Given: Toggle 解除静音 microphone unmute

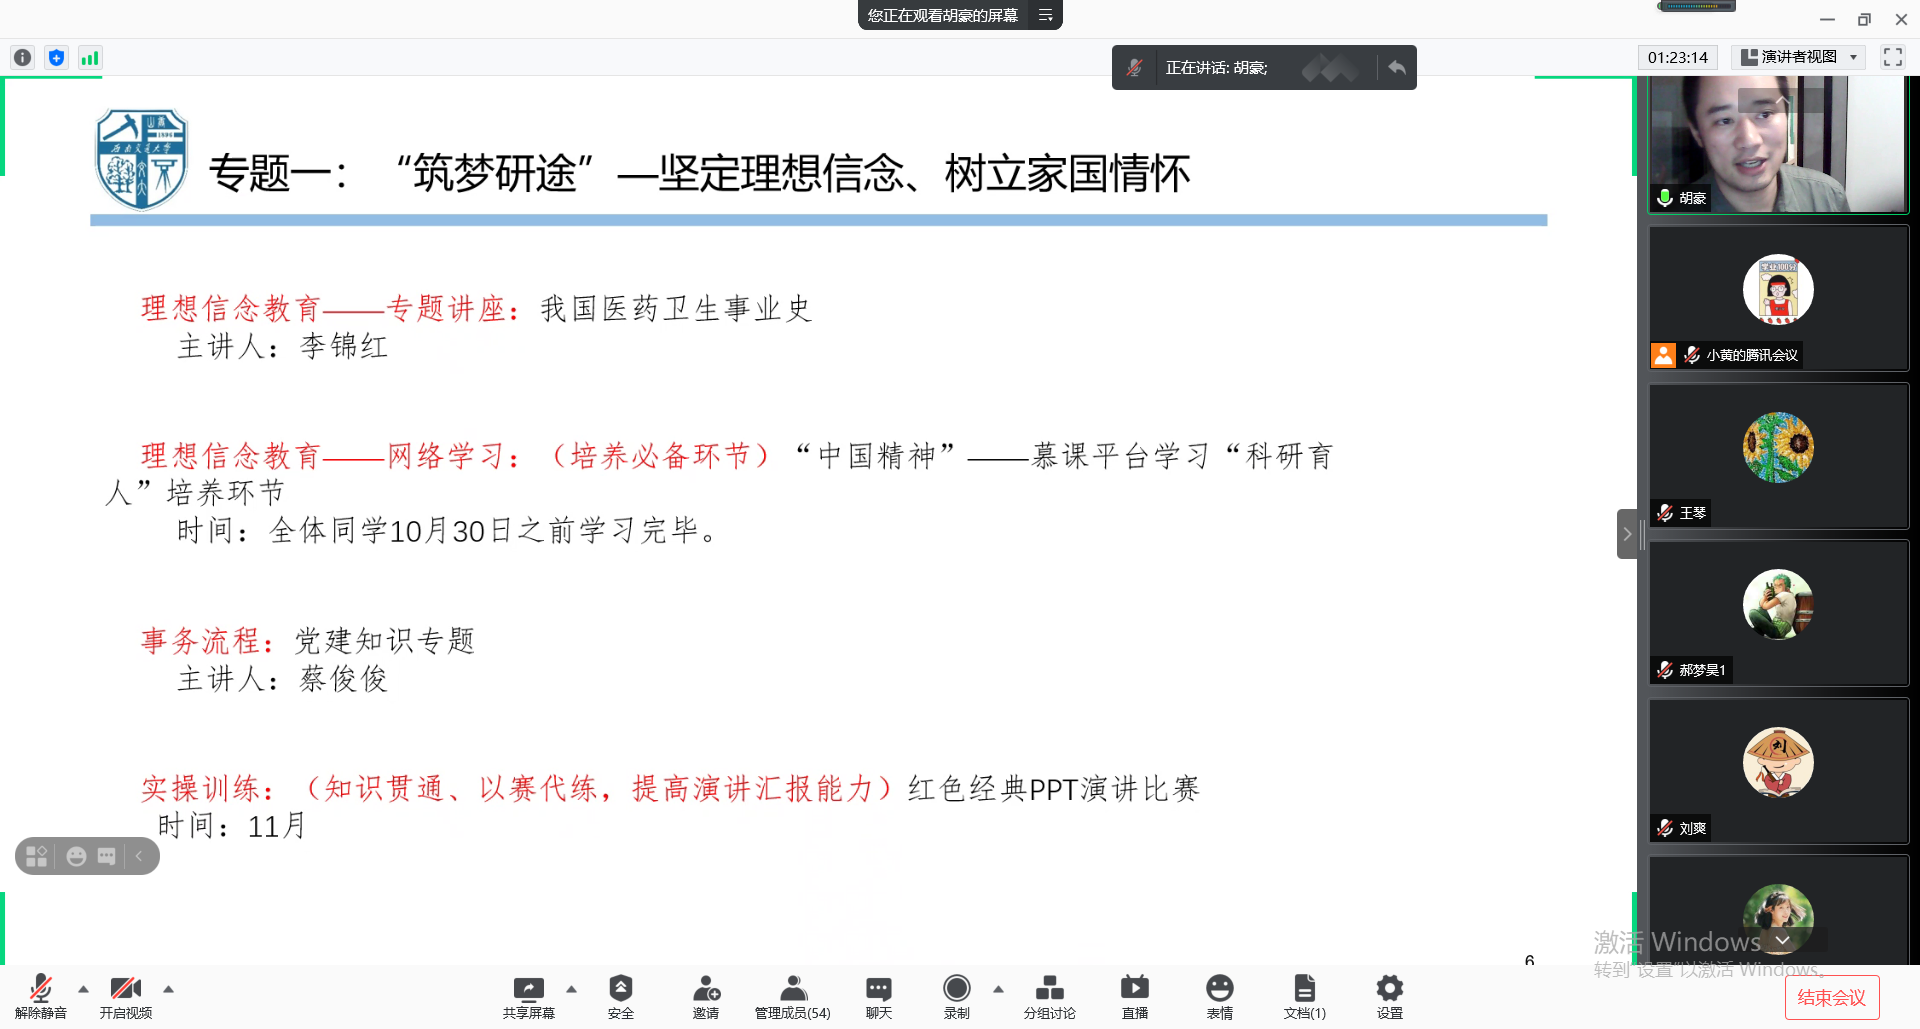Looking at the screenshot, I should [41, 990].
